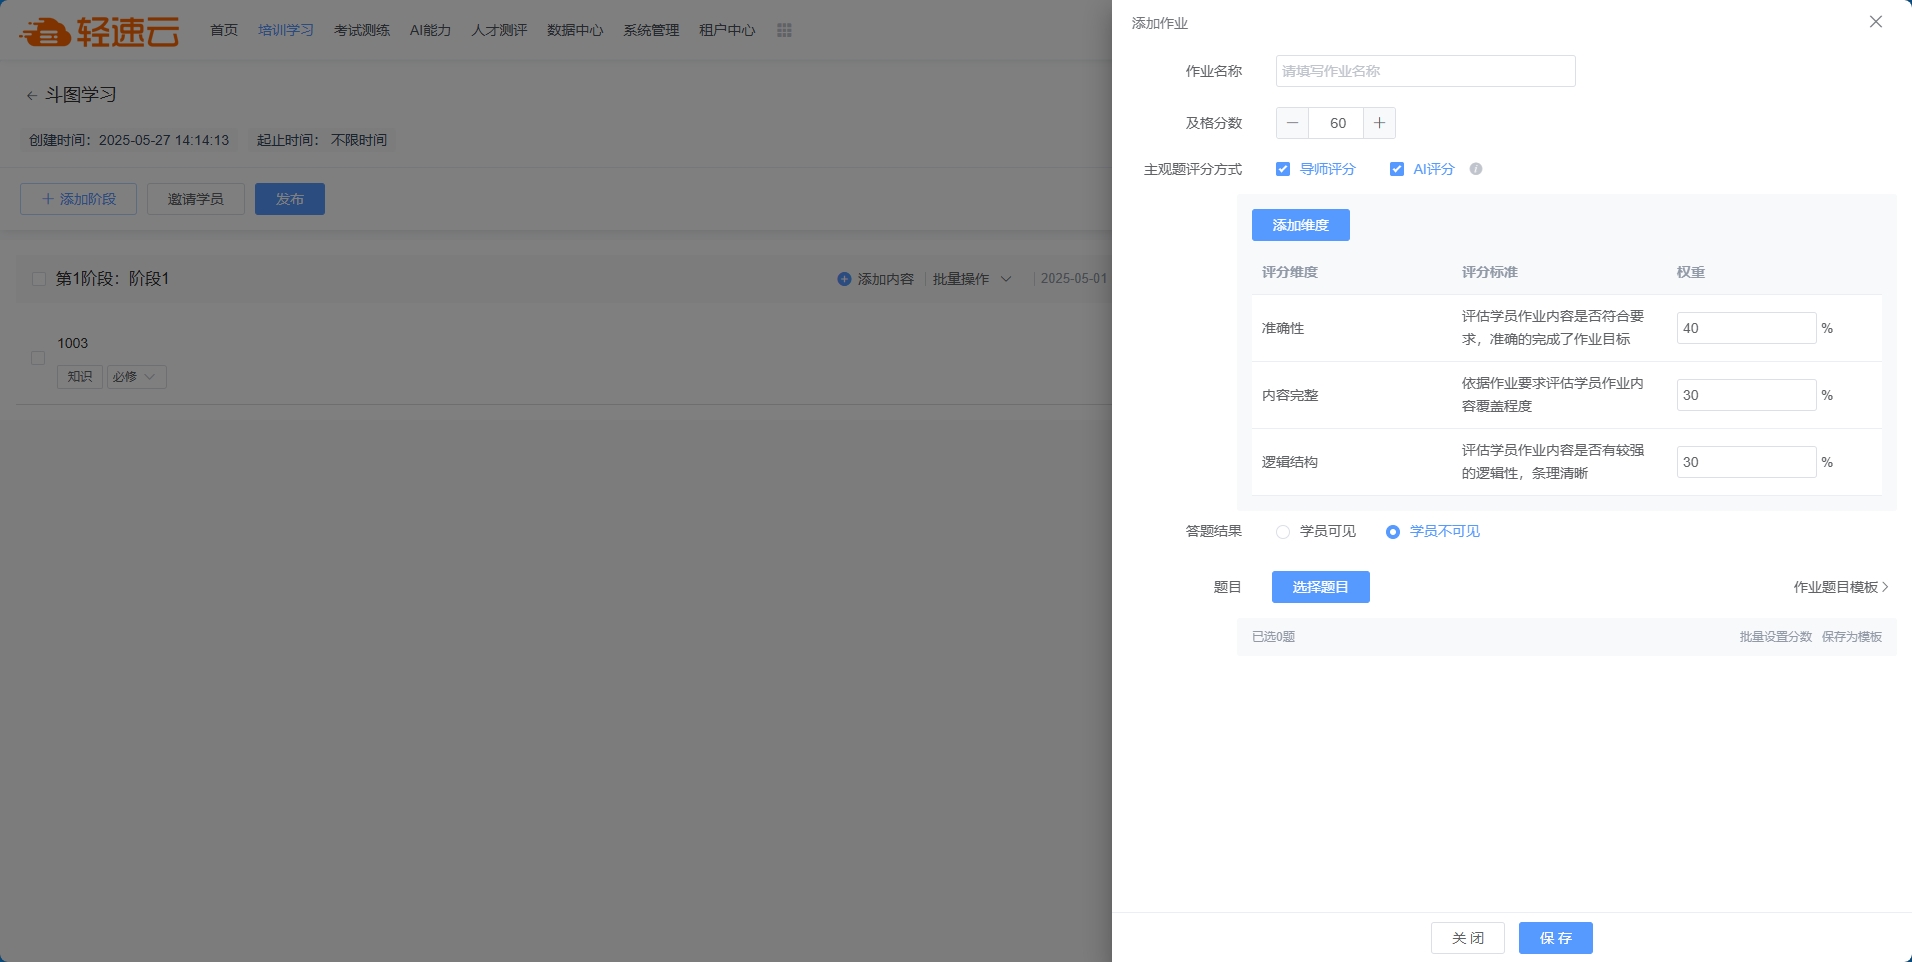Uncheck the AI评分 checkbox
This screenshot has width=1912, height=962.
click(1396, 169)
